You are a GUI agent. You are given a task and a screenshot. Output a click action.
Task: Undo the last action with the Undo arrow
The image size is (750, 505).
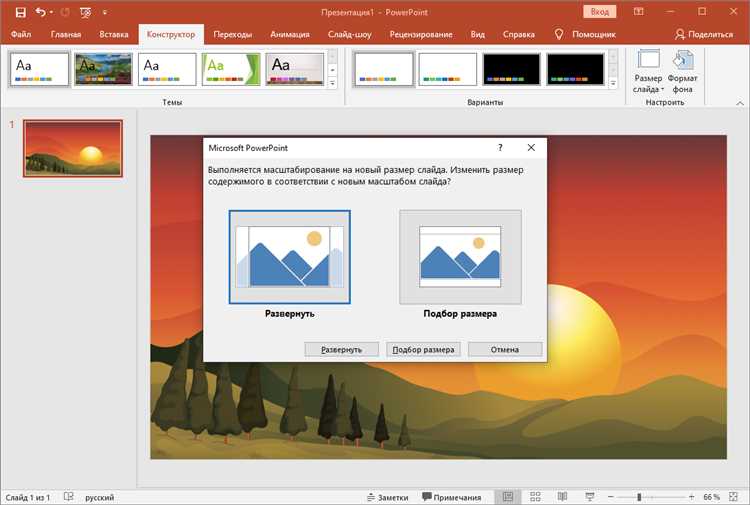click(40, 12)
